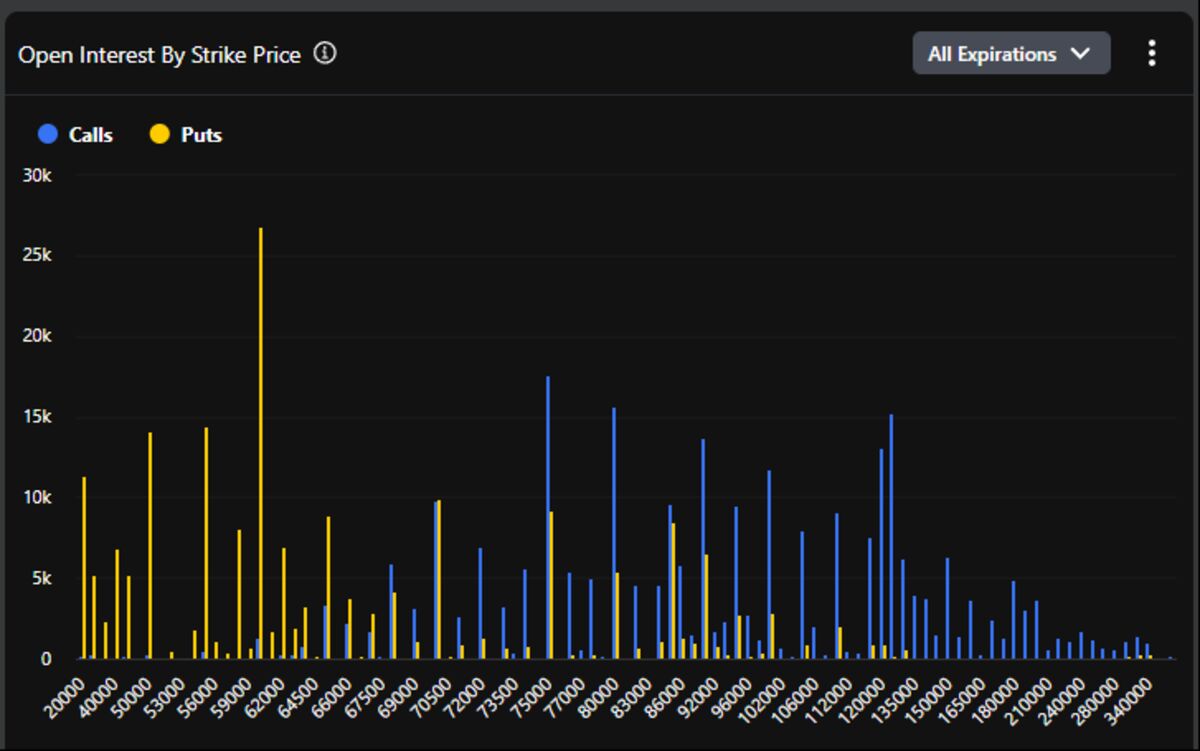Click the blue Calls legend circle
1200x751 pixels.
tap(47, 135)
